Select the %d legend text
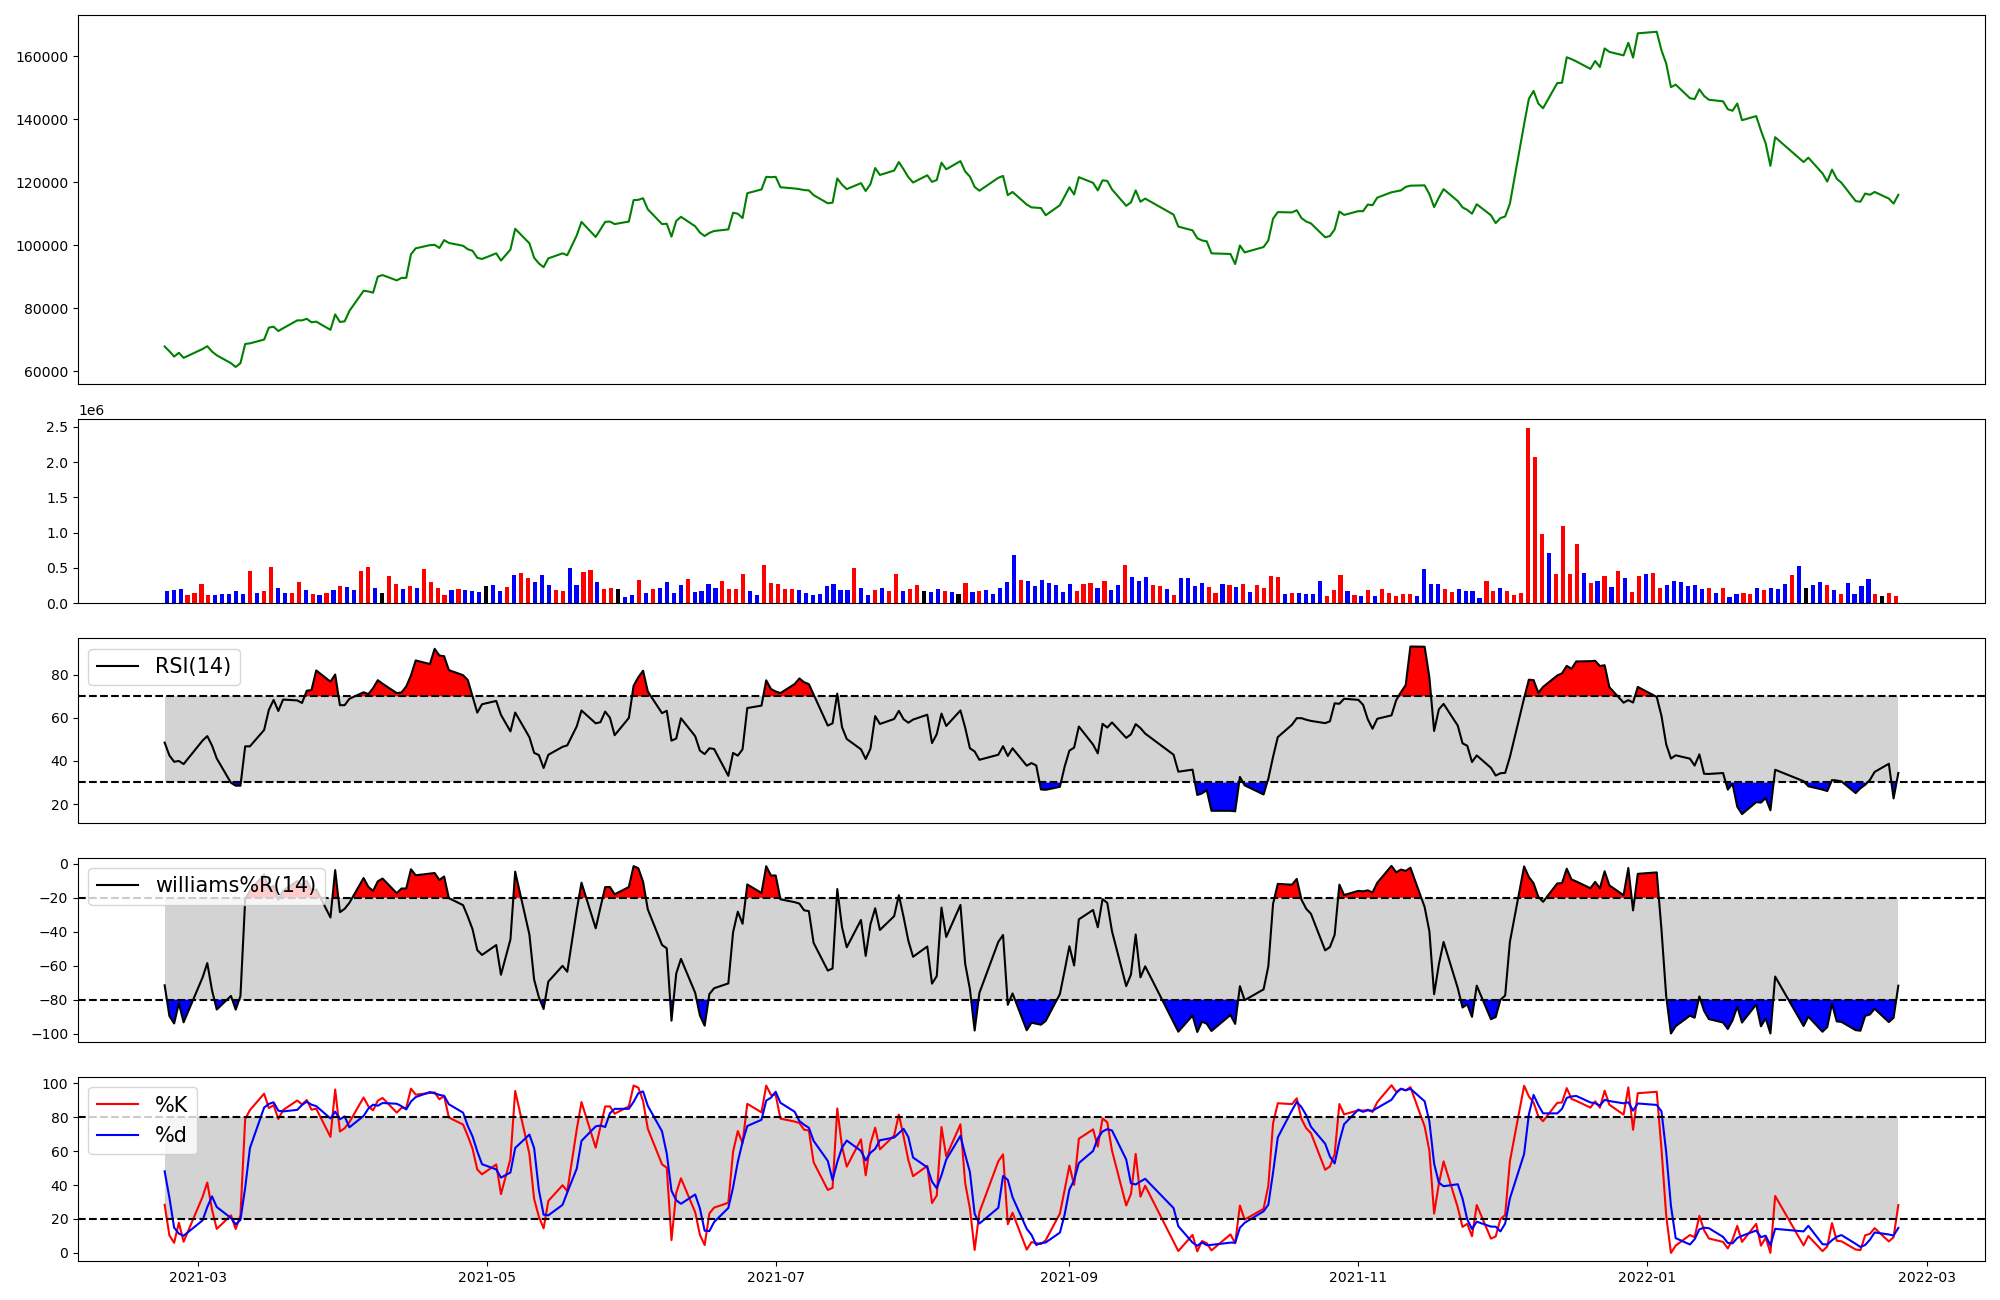The width and height of the screenshot is (2000, 1300). tap(171, 1135)
